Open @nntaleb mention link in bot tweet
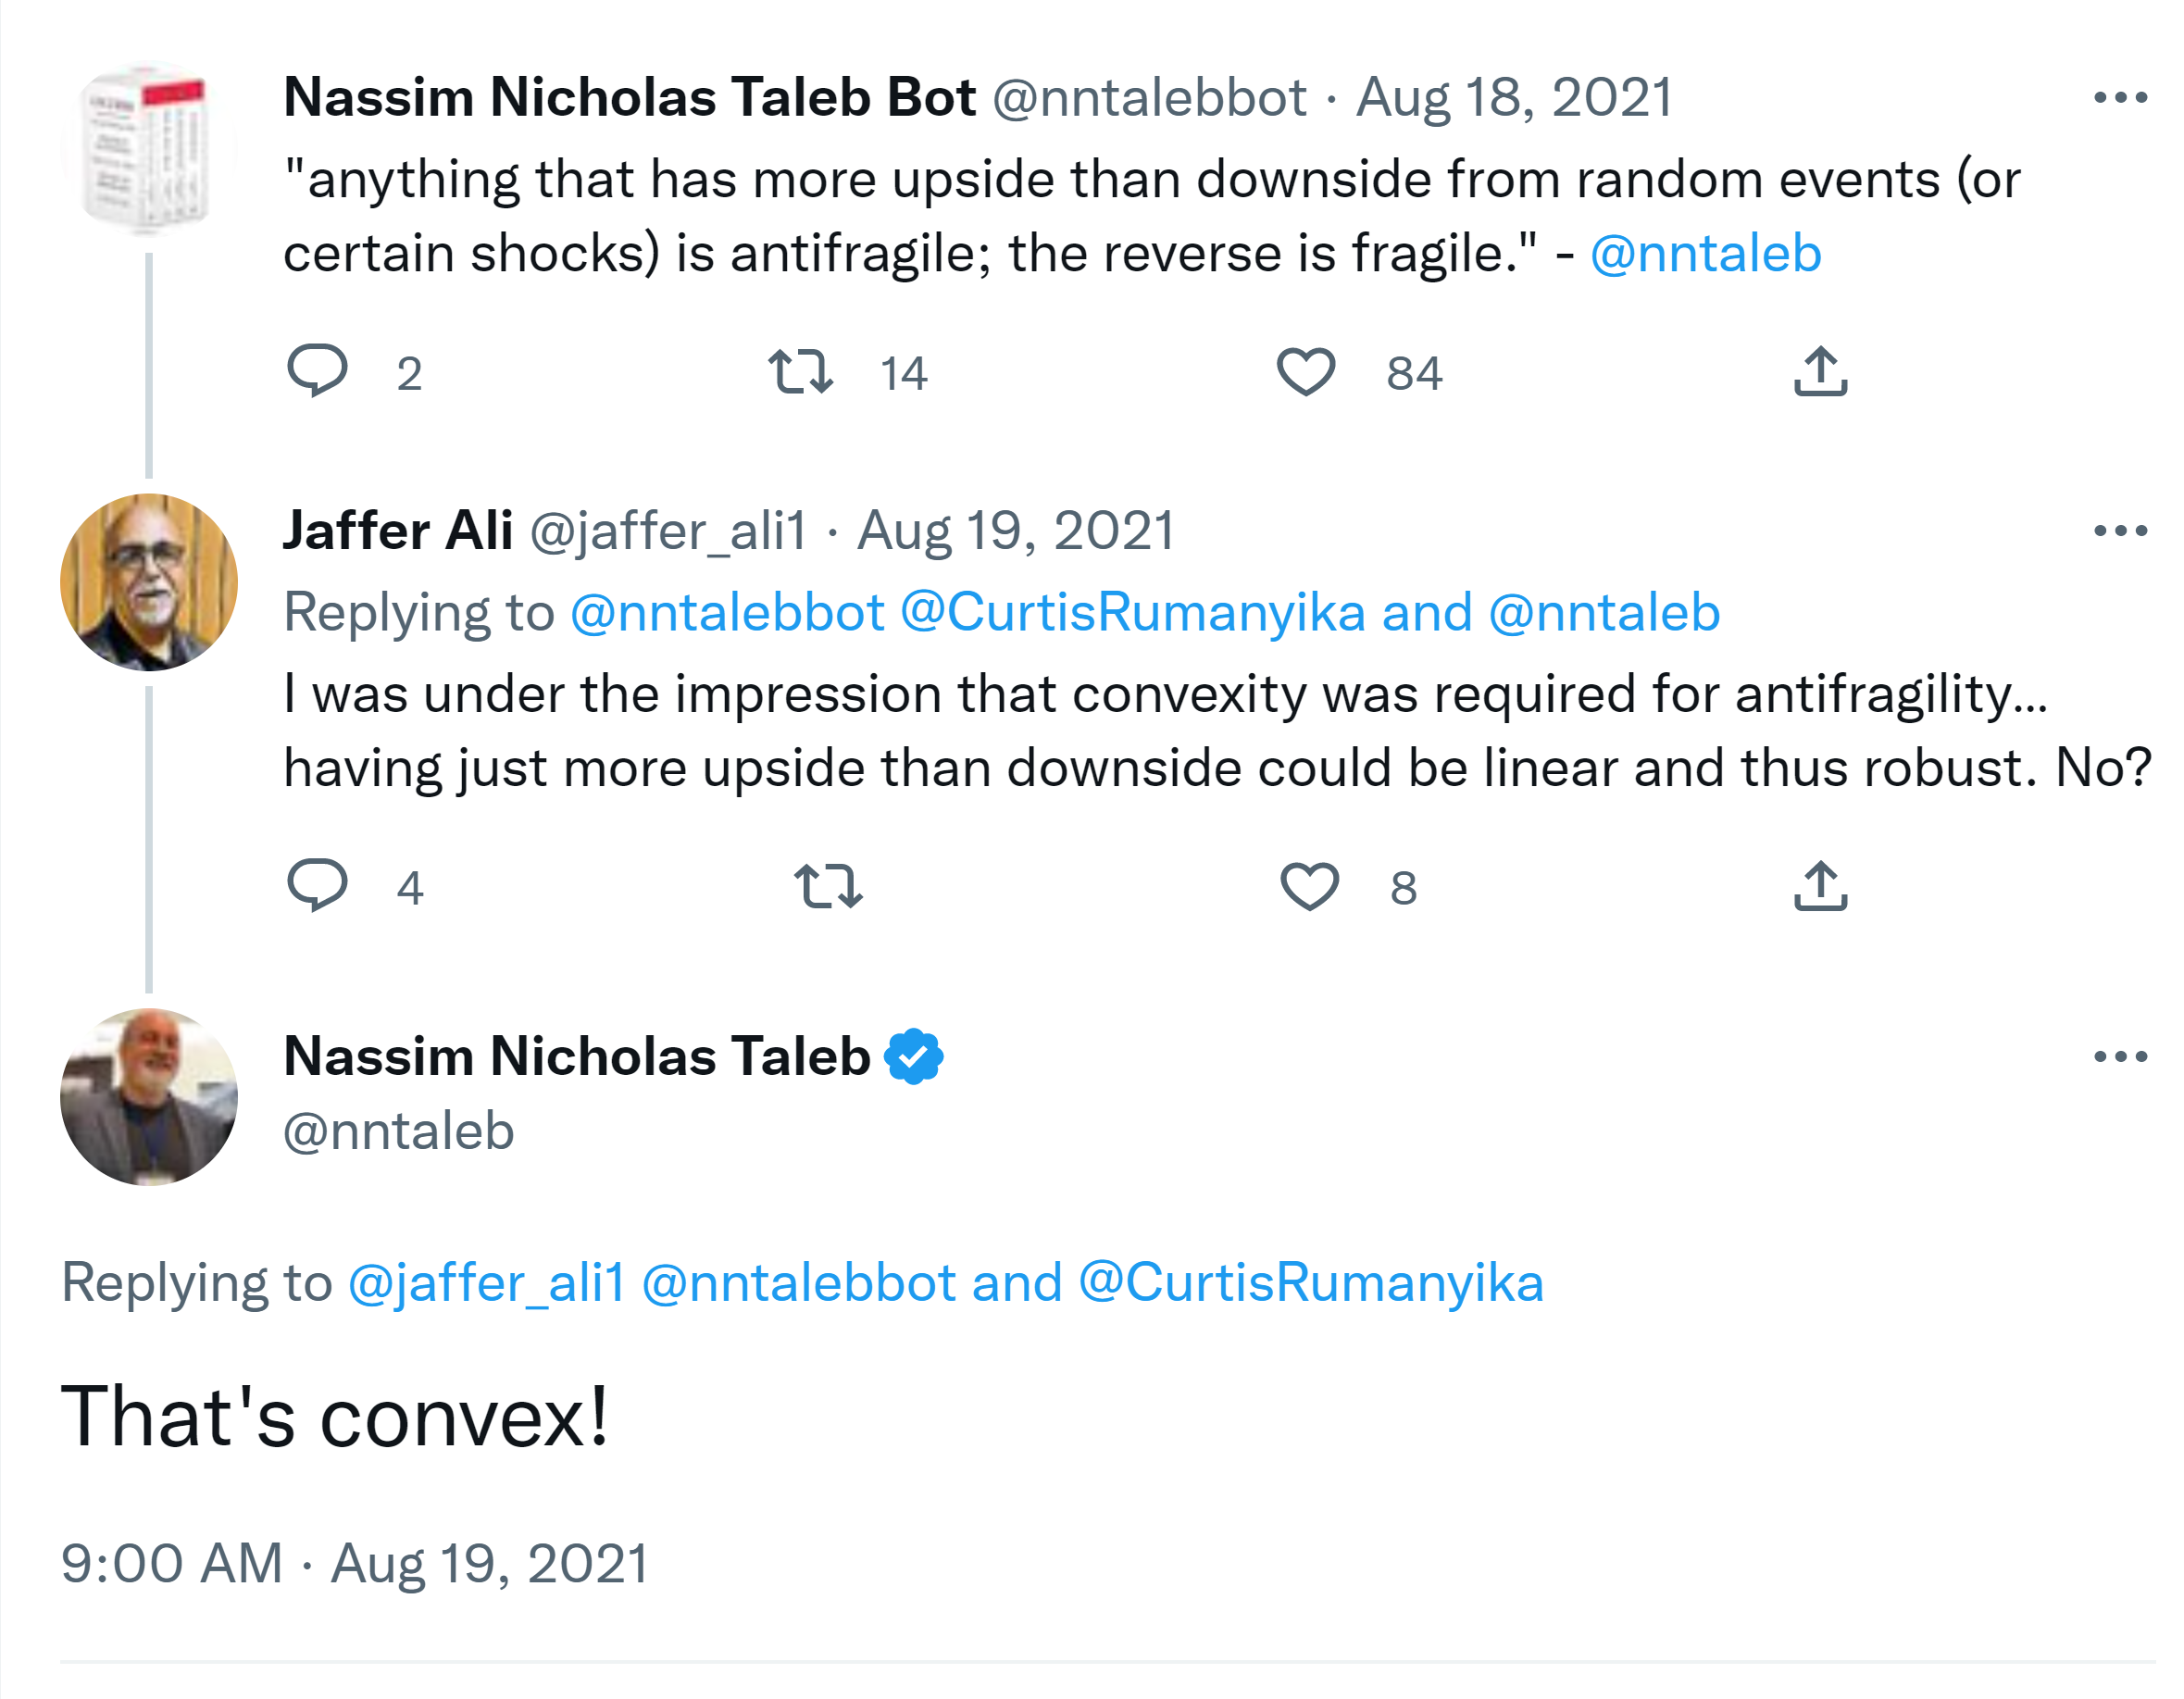2184x1699 pixels. 1705,254
